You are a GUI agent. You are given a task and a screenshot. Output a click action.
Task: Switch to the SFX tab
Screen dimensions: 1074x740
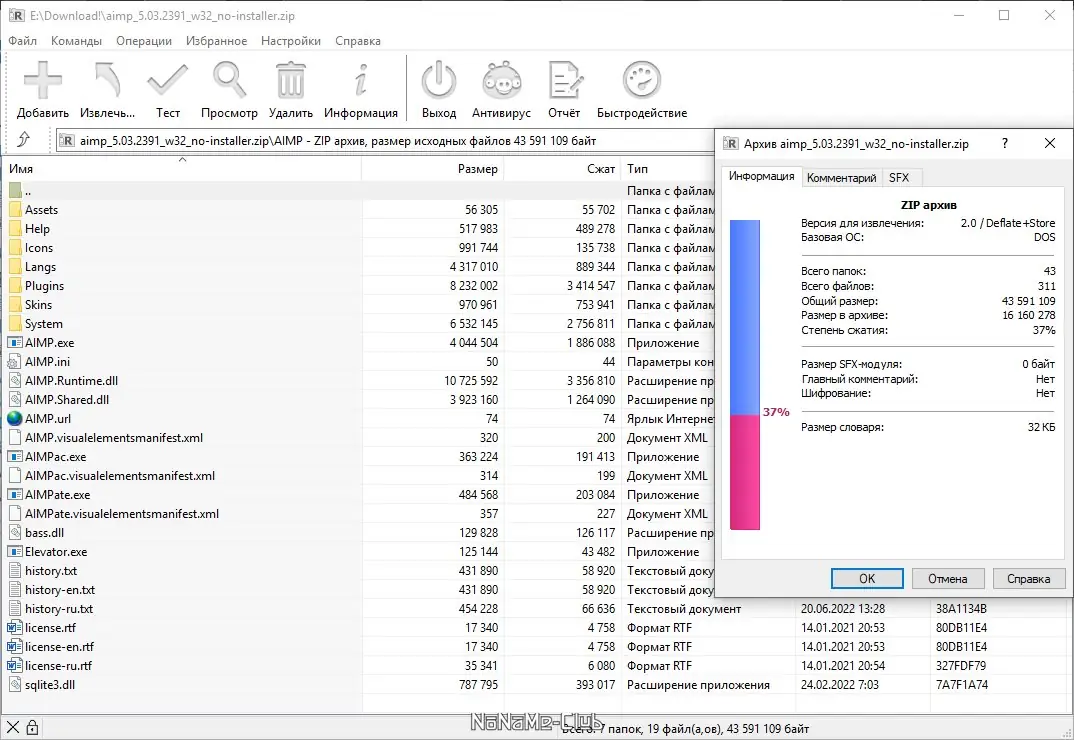click(899, 177)
